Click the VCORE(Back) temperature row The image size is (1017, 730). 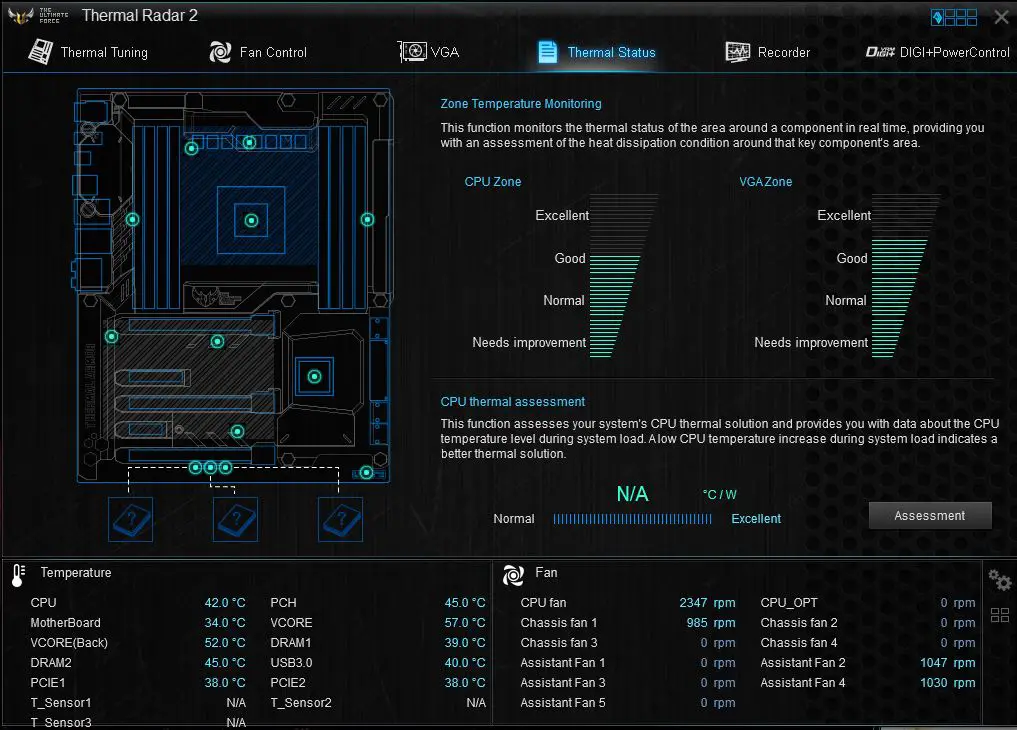click(138, 642)
